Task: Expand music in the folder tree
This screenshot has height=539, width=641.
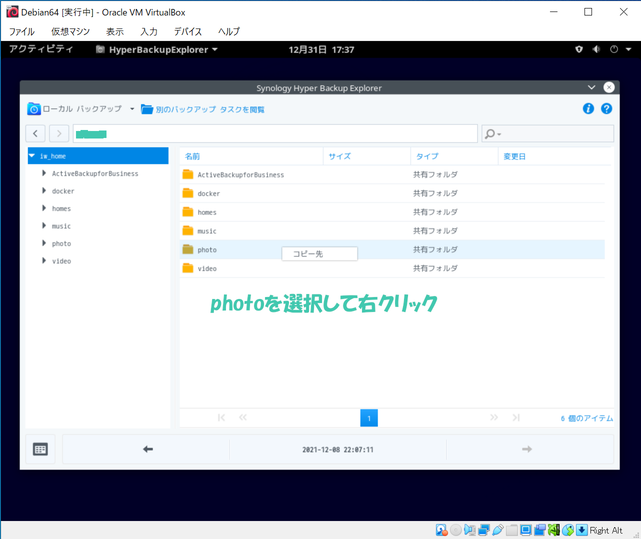Action: coord(44,226)
